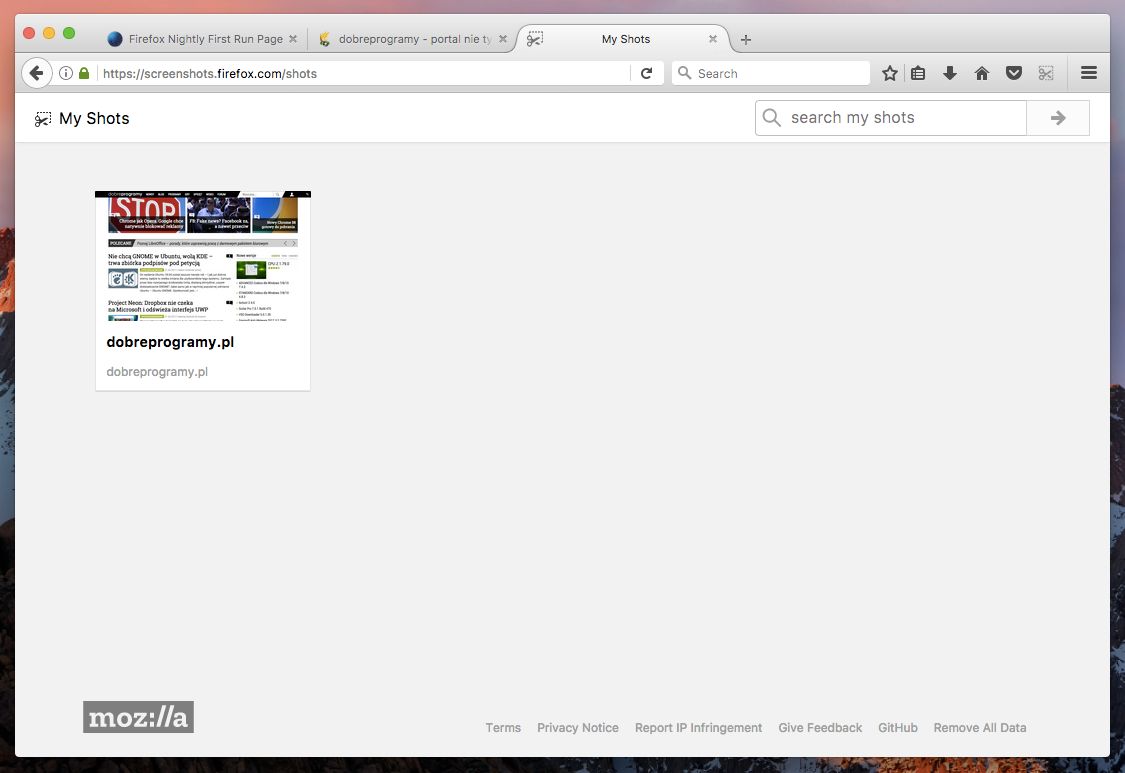Image resolution: width=1125 pixels, height=773 pixels.
Task: Close the dobreprogramy tab
Action: tap(503, 39)
